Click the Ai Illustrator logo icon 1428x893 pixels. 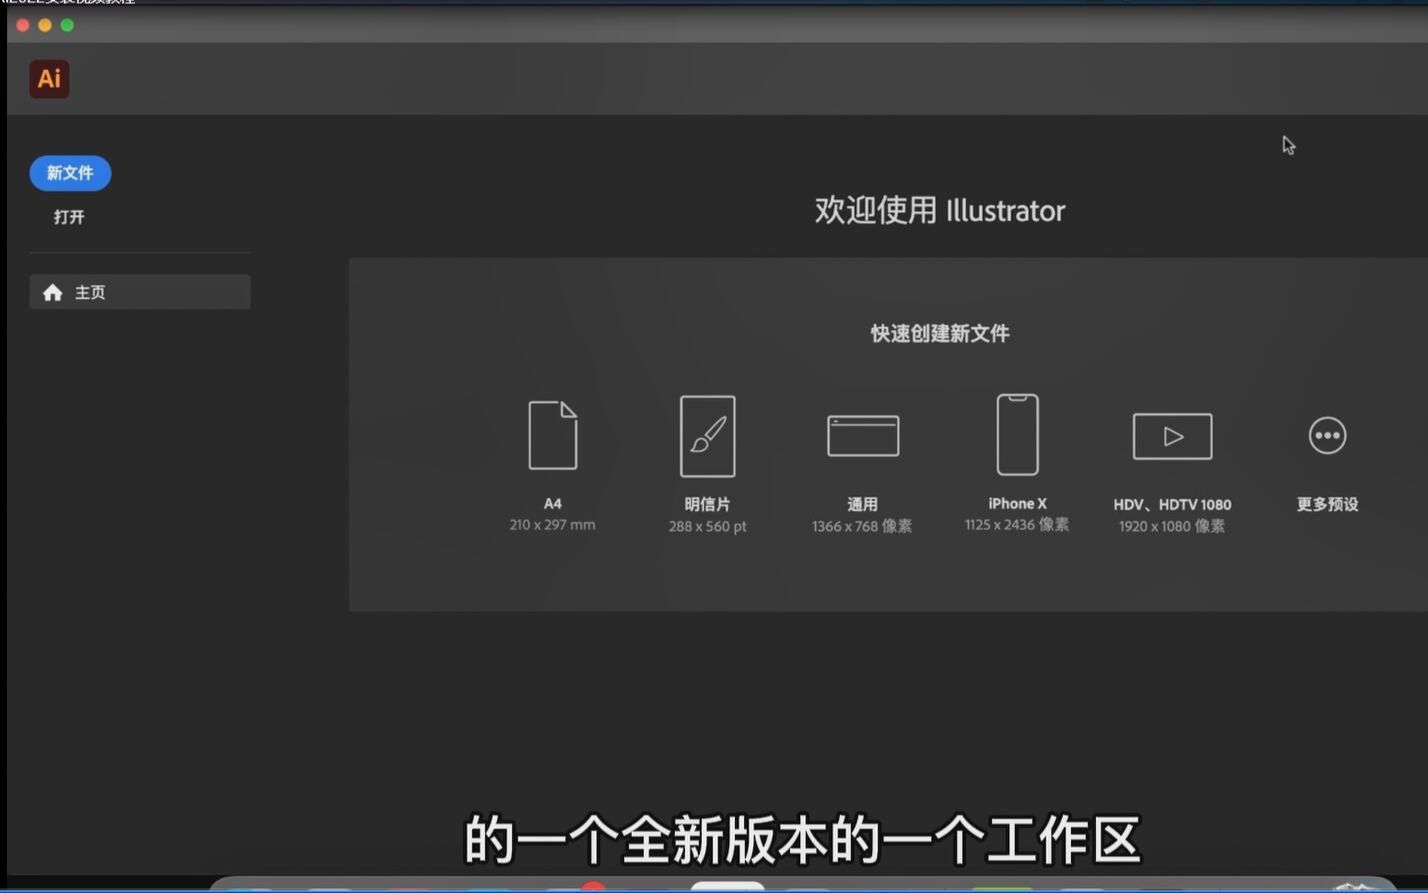49,79
